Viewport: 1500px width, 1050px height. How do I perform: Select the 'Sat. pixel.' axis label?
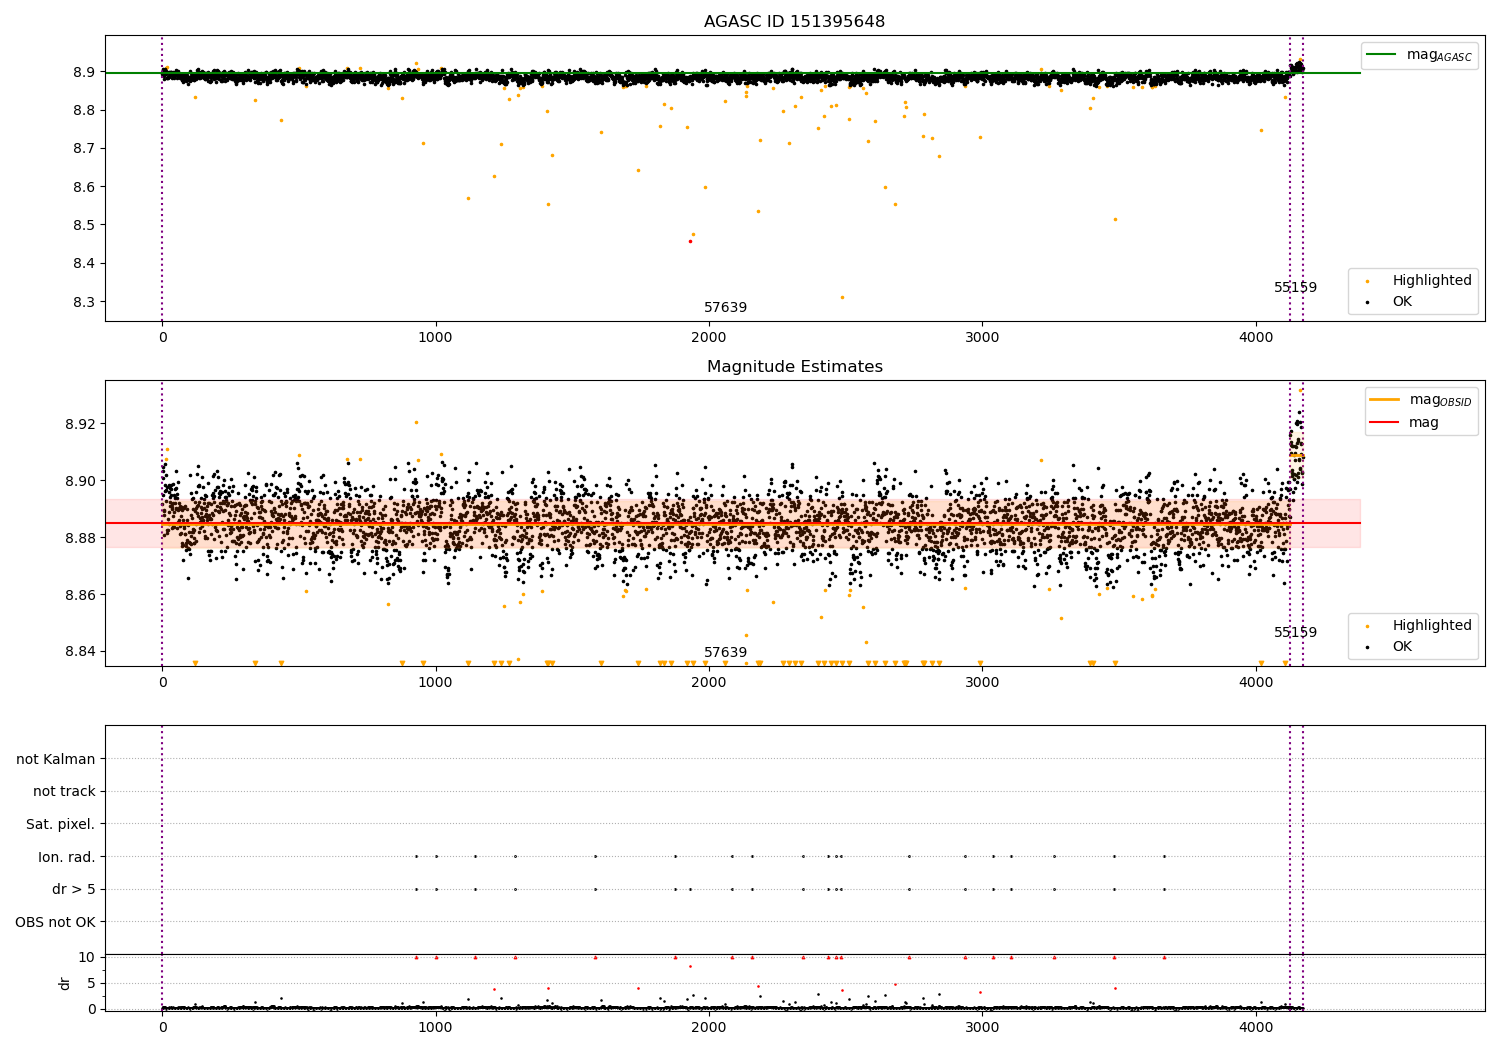coord(60,824)
